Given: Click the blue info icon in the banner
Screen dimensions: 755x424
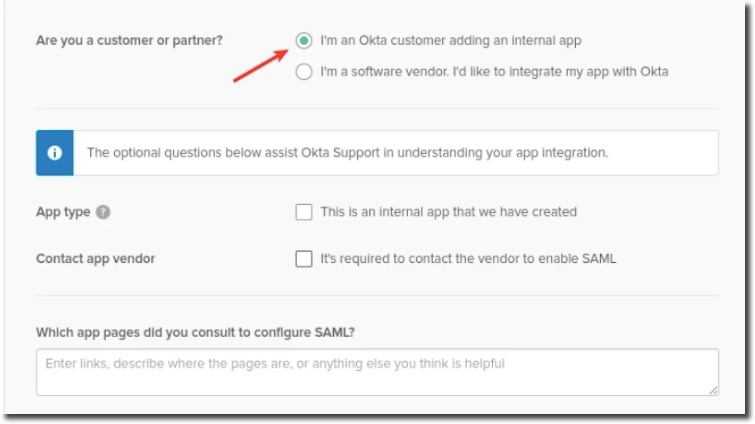Looking at the screenshot, I should (55, 153).
